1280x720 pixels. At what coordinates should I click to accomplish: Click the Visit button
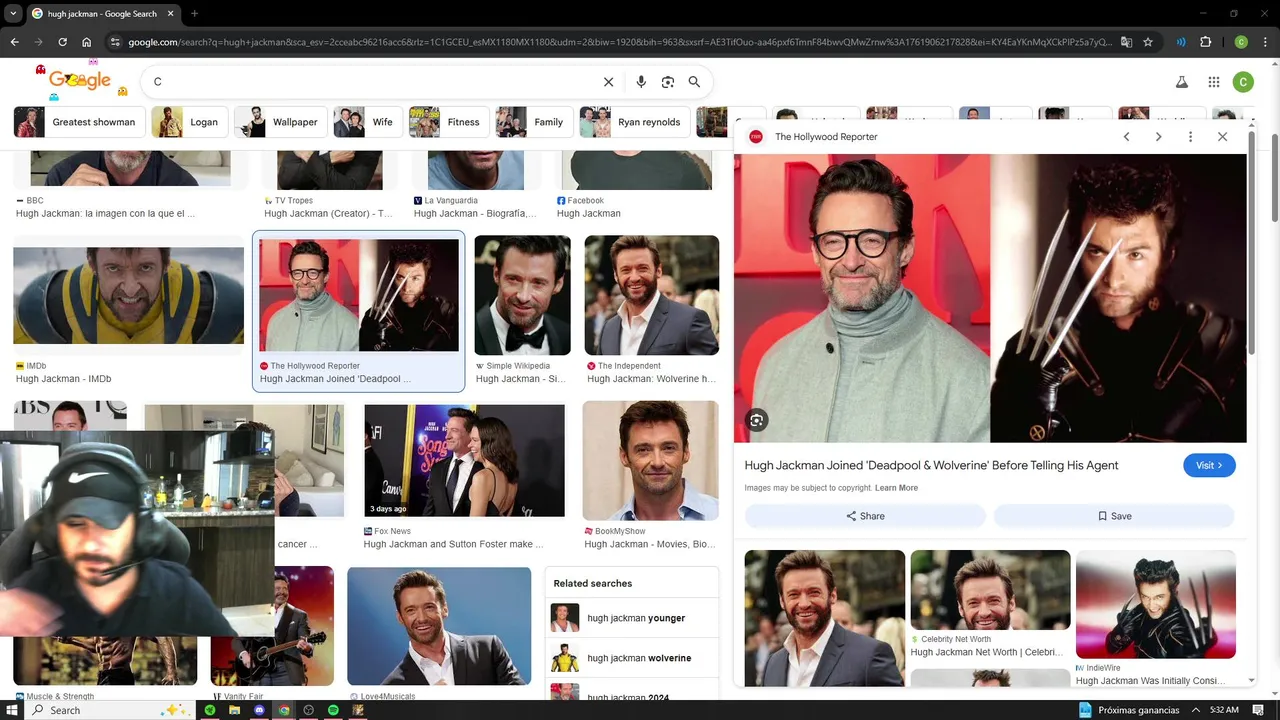1209,465
